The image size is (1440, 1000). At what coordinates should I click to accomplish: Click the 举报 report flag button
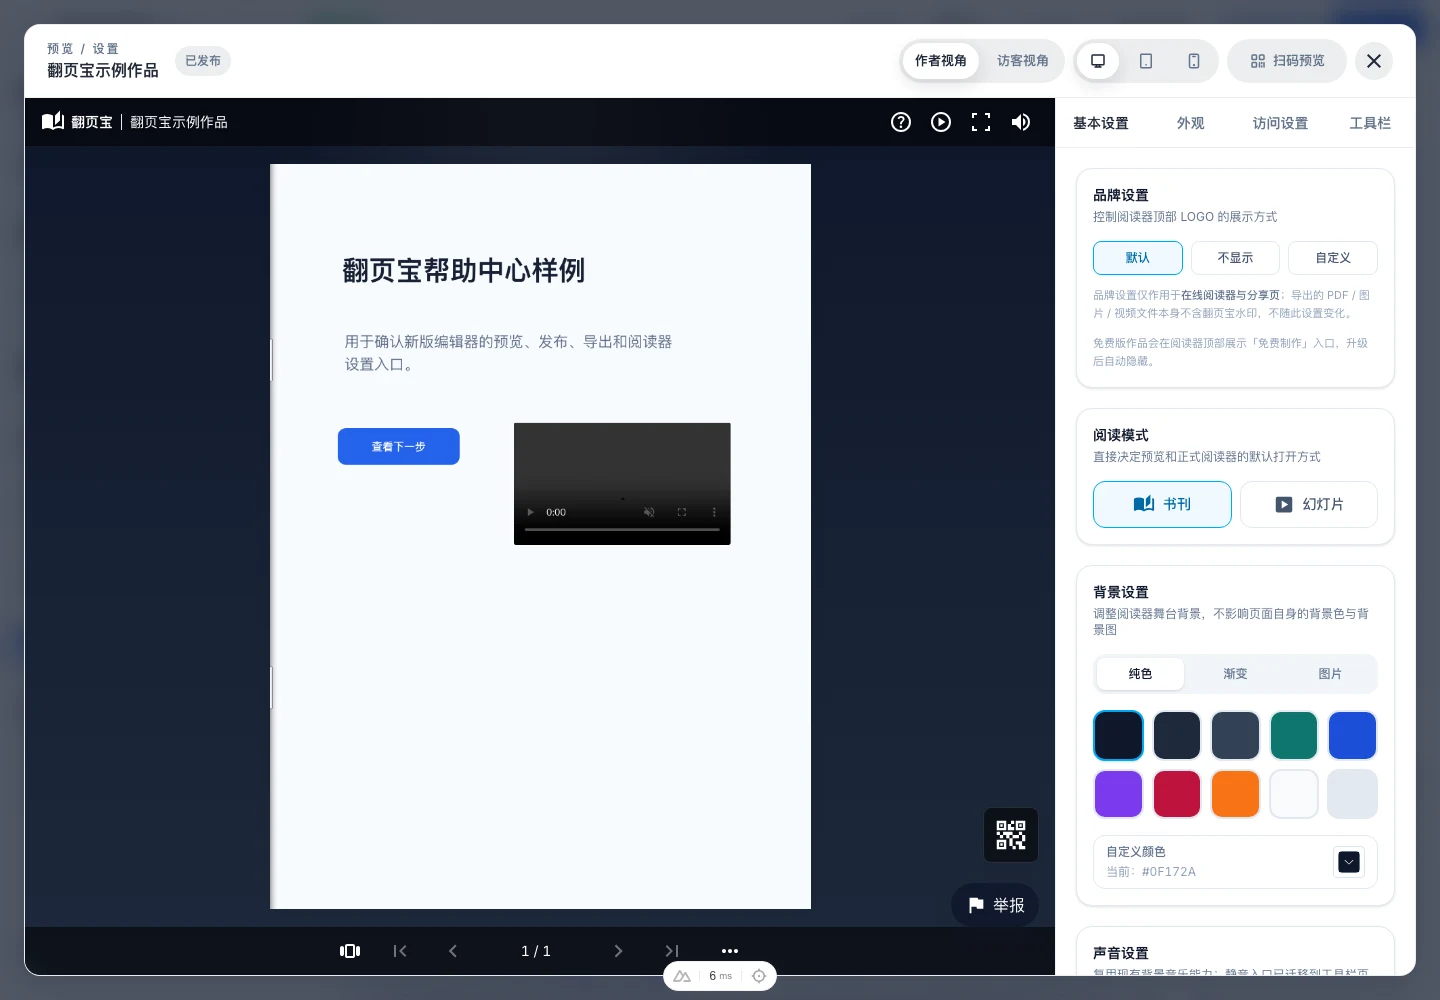[996, 905]
